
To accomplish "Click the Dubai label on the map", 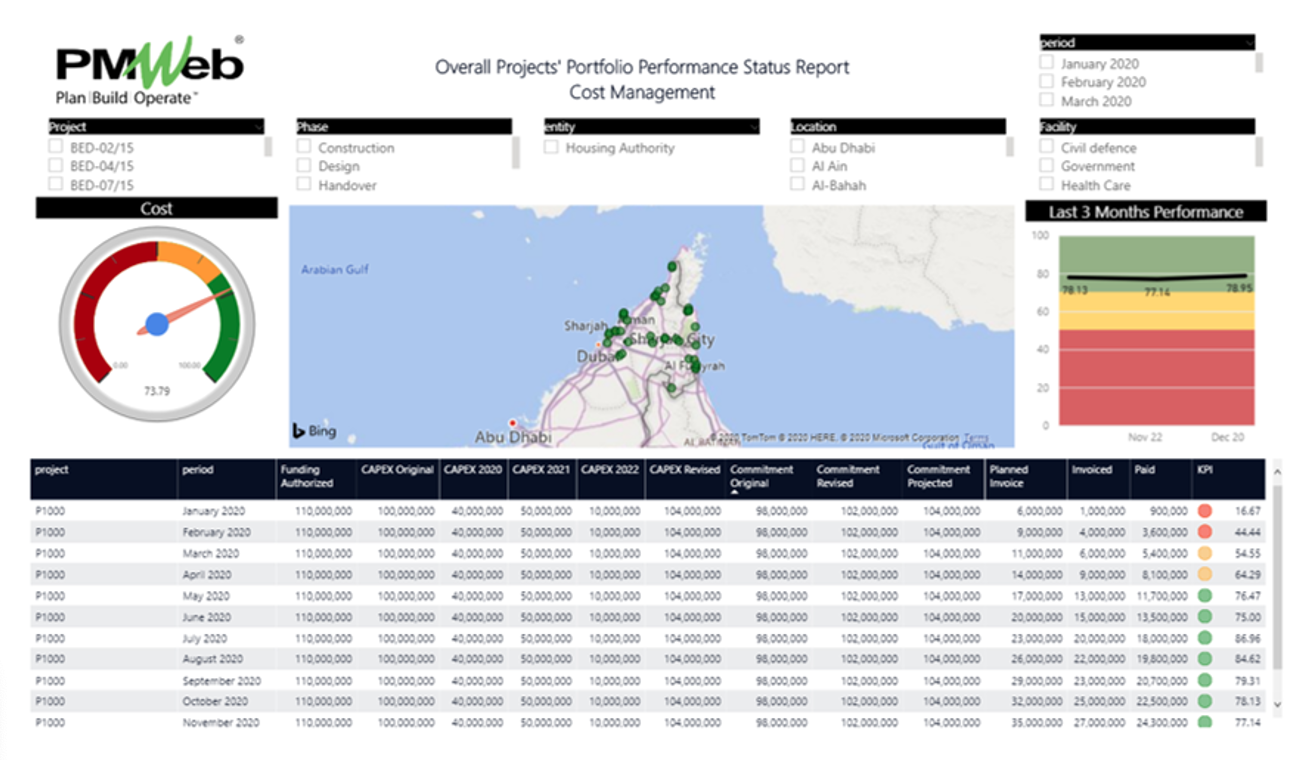I will click(x=597, y=356).
